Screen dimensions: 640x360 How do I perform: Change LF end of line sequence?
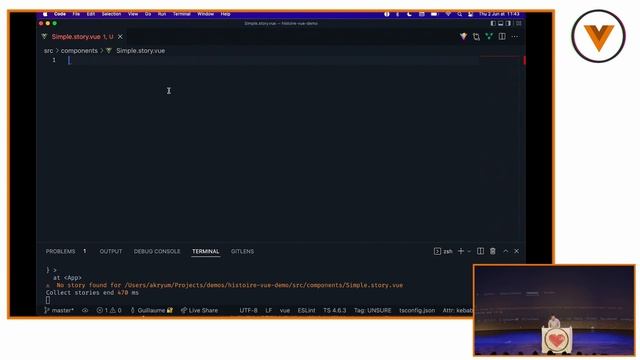pos(269,311)
